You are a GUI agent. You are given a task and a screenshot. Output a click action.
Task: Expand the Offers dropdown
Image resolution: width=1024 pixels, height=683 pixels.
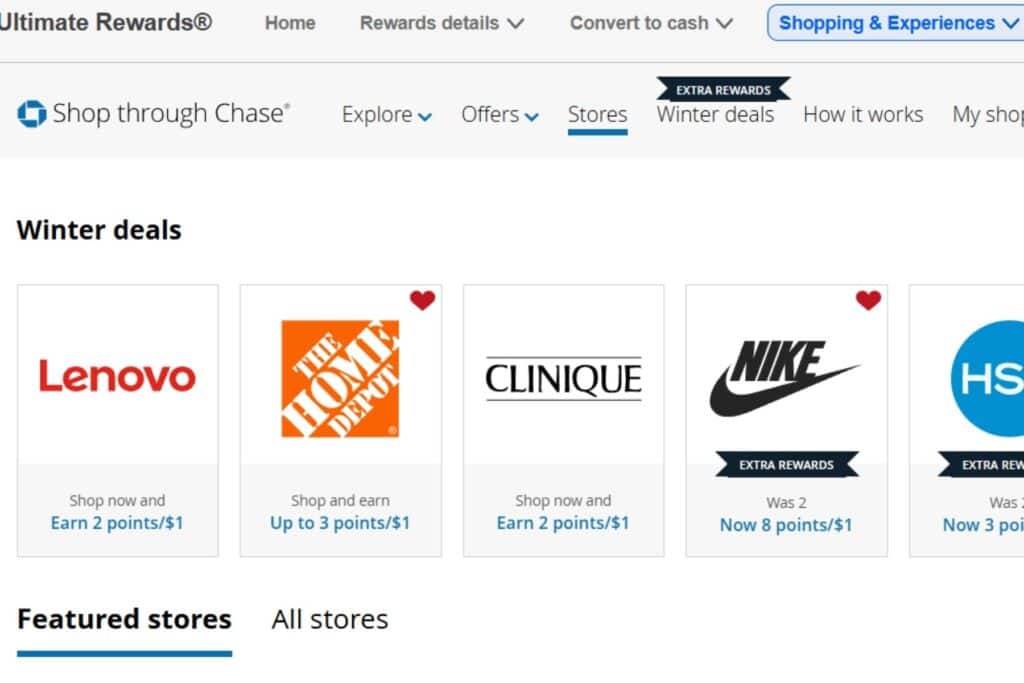click(x=498, y=115)
